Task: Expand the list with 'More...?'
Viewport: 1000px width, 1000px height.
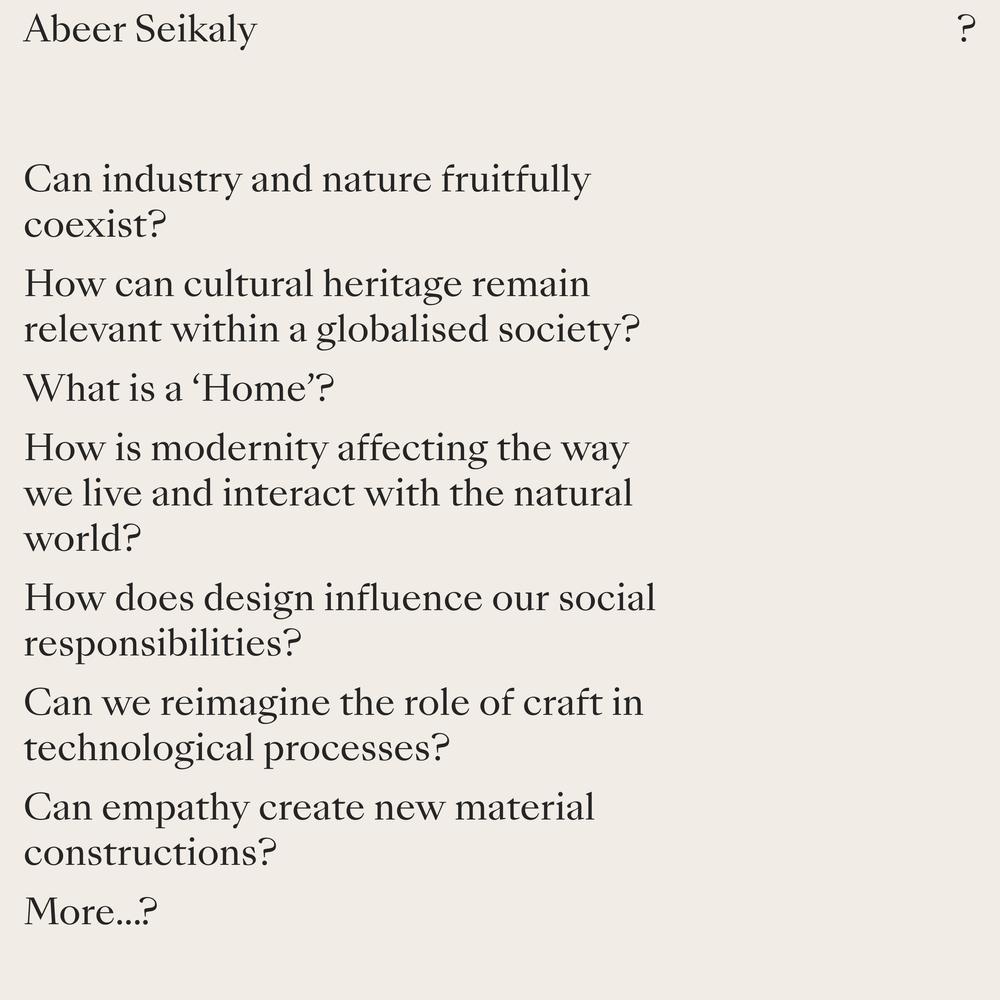Action: [x=90, y=911]
